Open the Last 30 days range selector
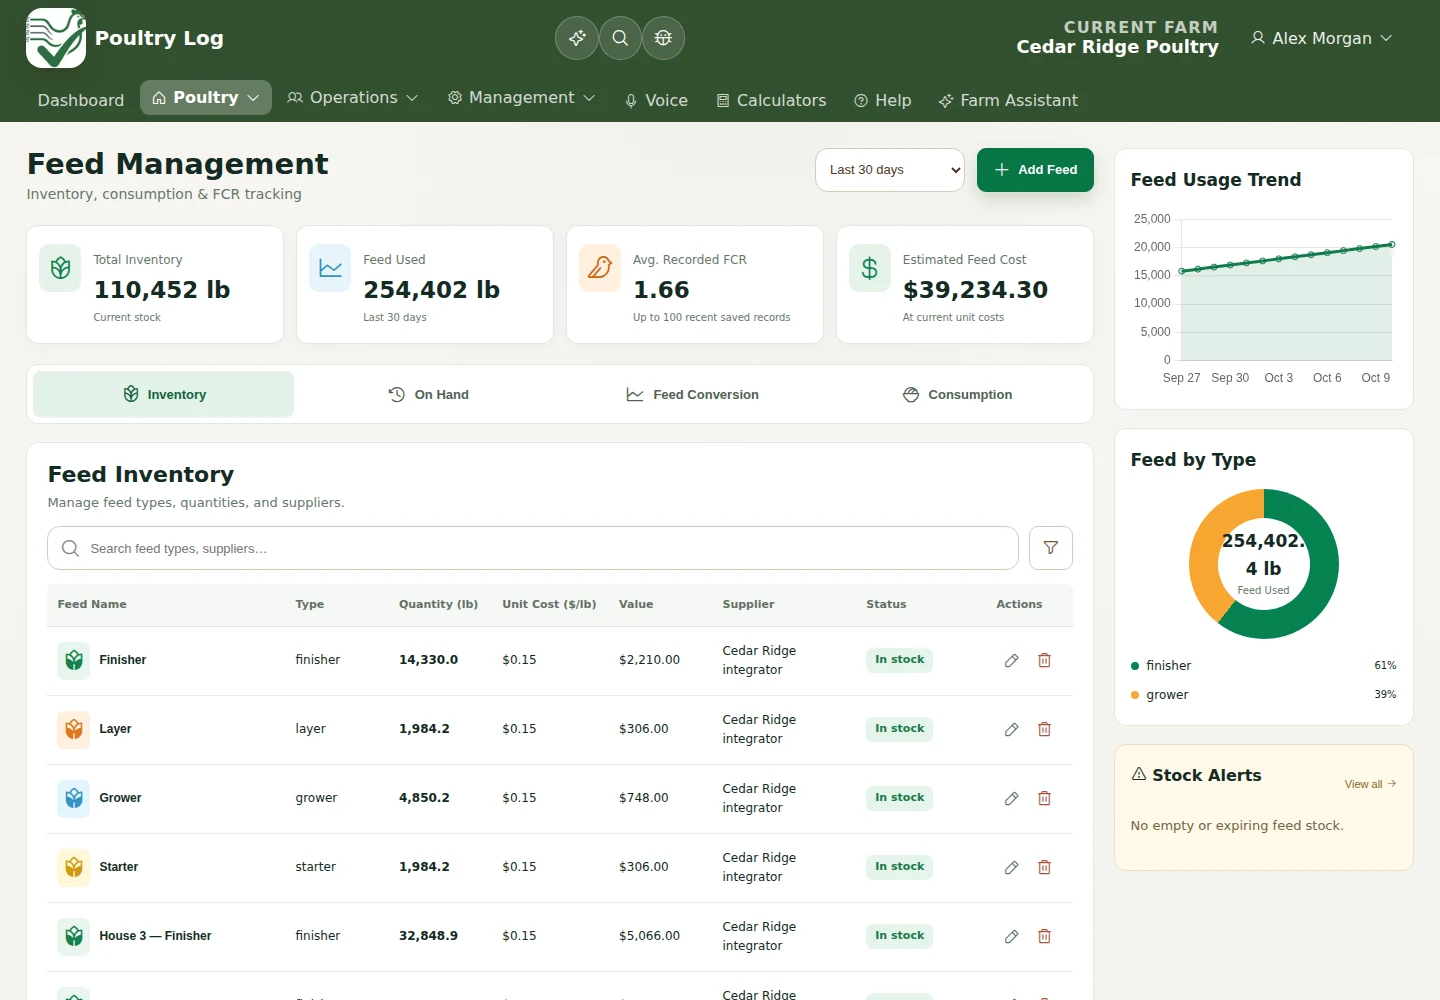Viewport: 1440px width, 1000px height. 890,170
